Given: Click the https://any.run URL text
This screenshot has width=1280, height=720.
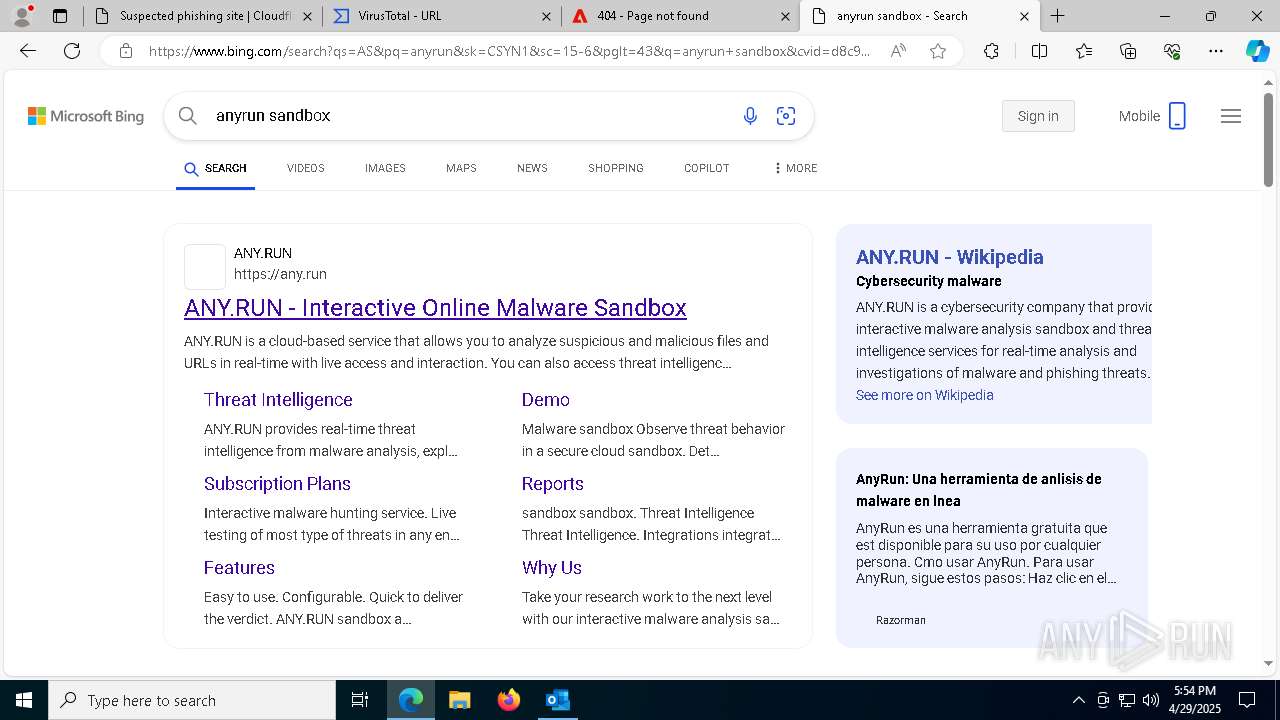Looking at the screenshot, I should pos(280,274).
